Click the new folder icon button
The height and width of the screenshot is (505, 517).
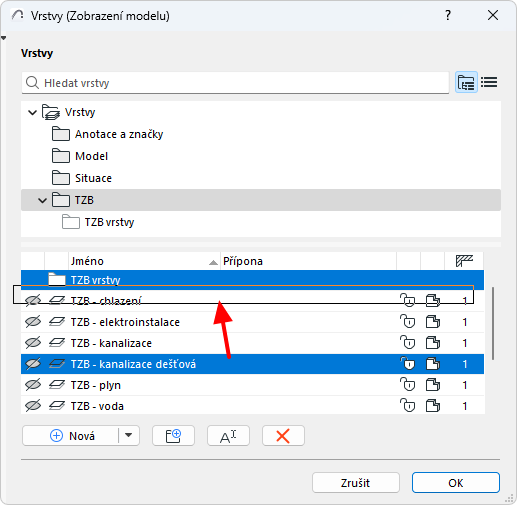point(173,436)
